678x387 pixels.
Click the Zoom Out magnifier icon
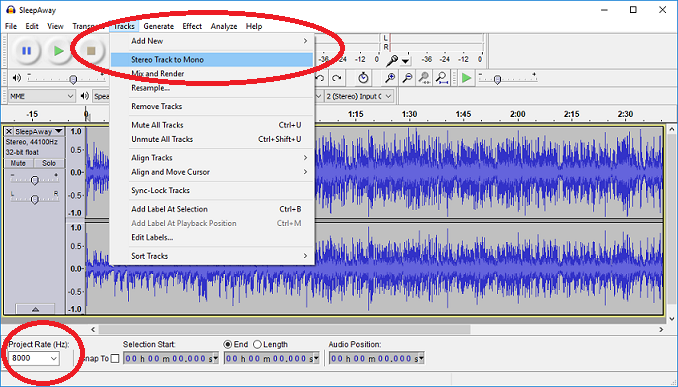pos(407,78)
